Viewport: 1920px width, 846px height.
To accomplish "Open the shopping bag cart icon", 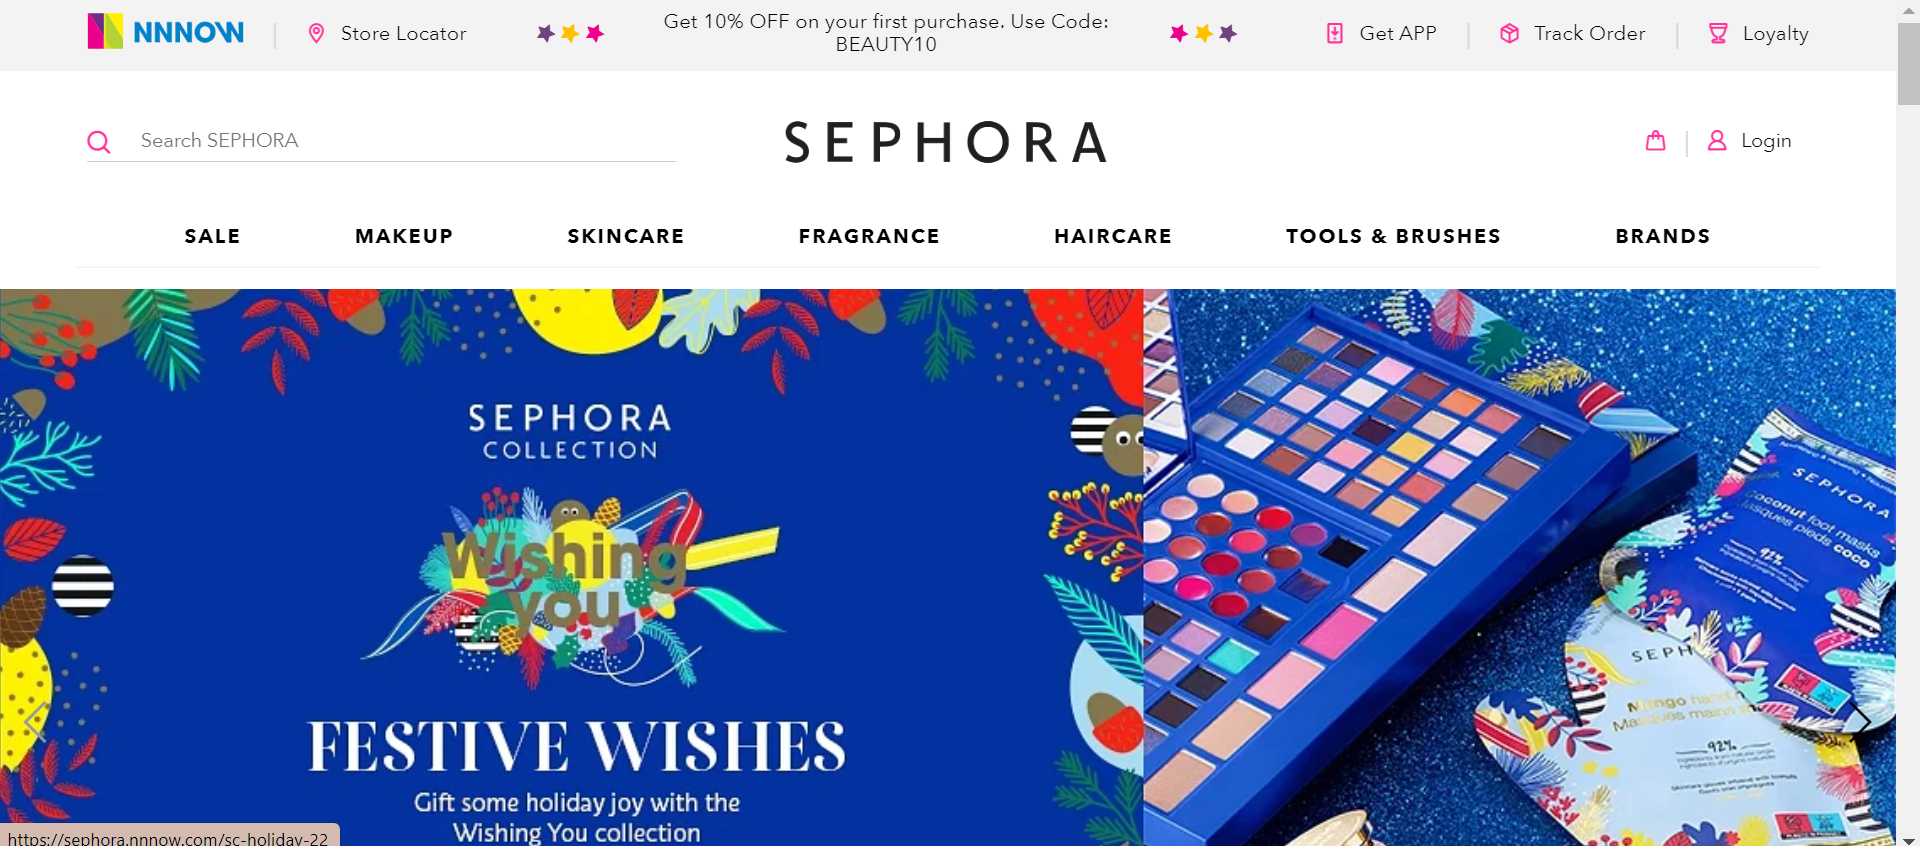I will [x=1656, y=141].
